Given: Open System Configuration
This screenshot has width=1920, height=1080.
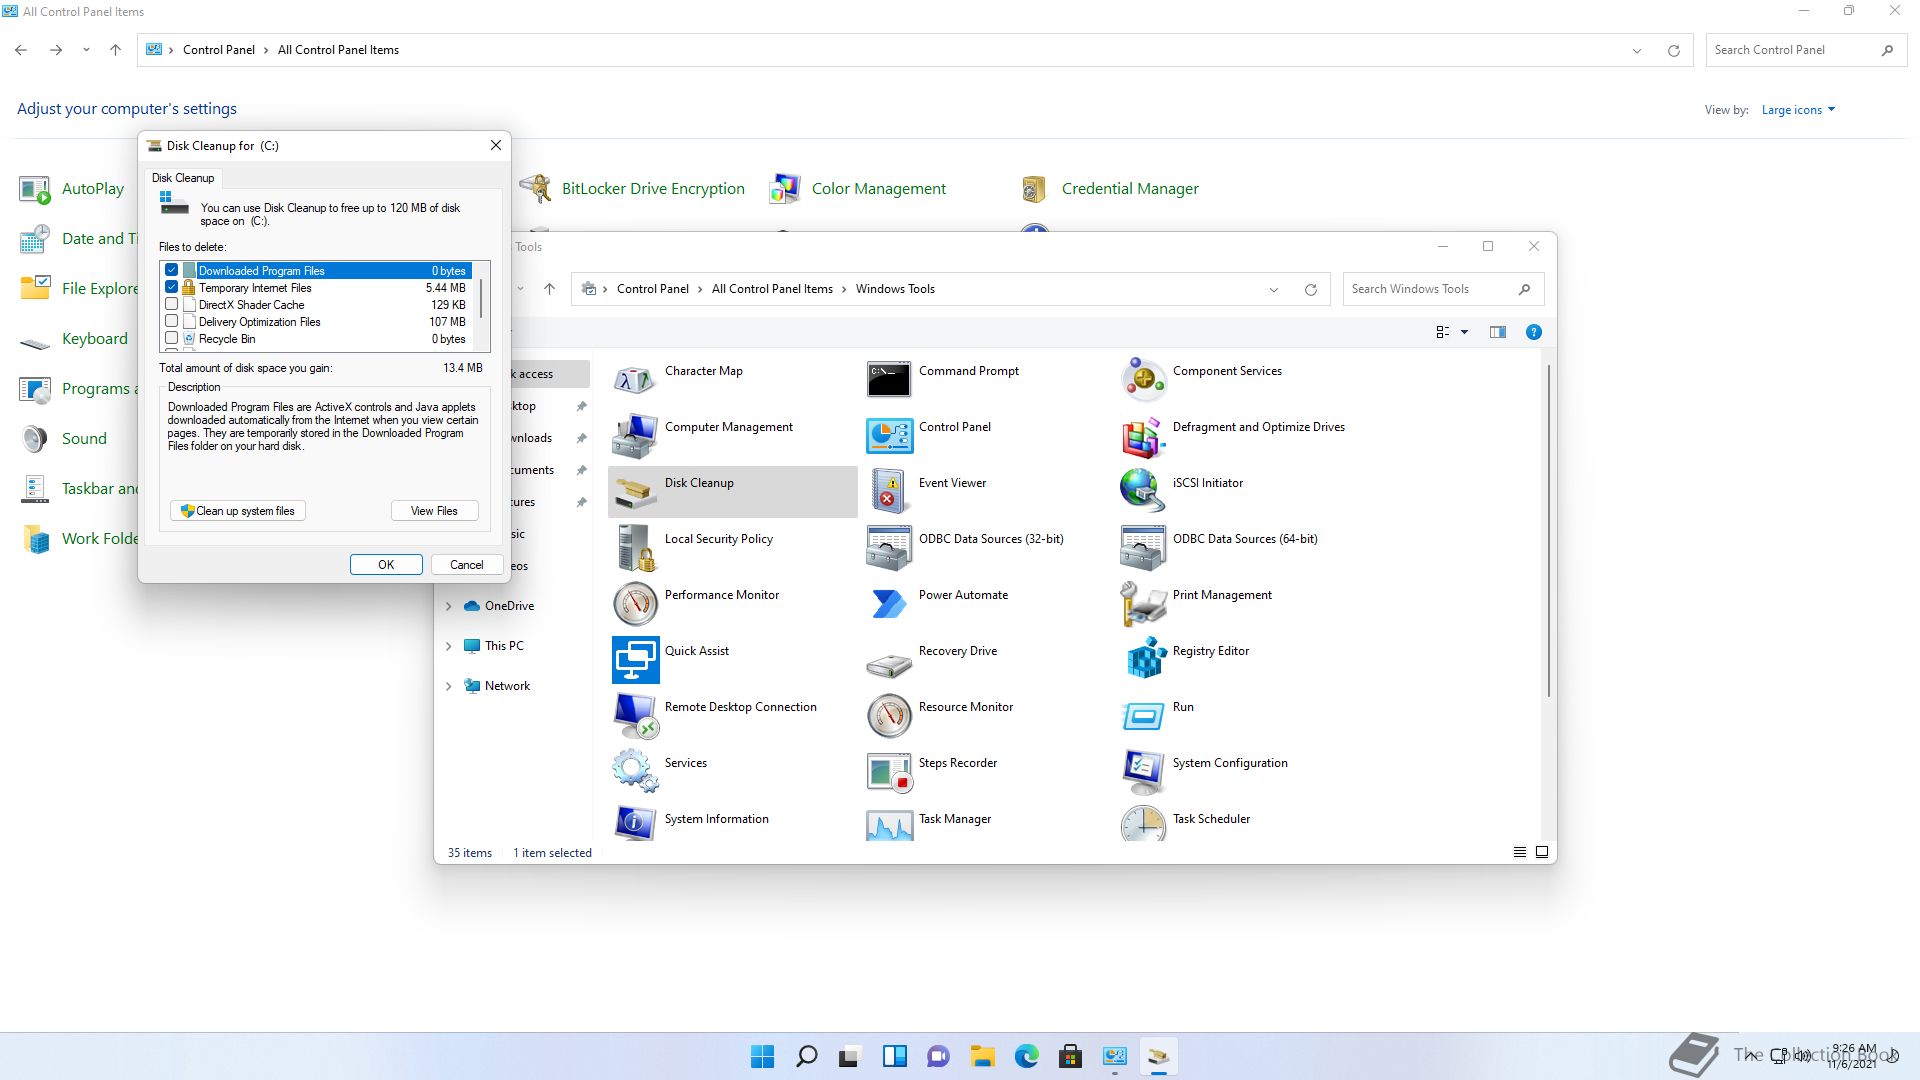Looking at the screenshot, I should 1143,772.
